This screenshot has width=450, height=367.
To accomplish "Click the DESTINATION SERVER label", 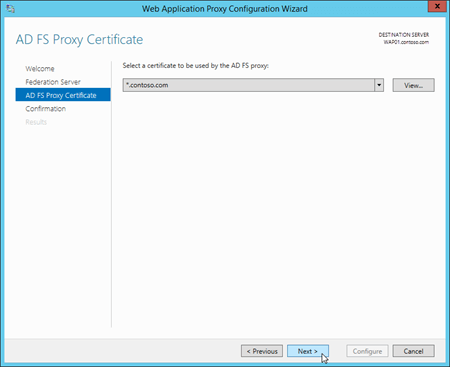I will [404, 35].
